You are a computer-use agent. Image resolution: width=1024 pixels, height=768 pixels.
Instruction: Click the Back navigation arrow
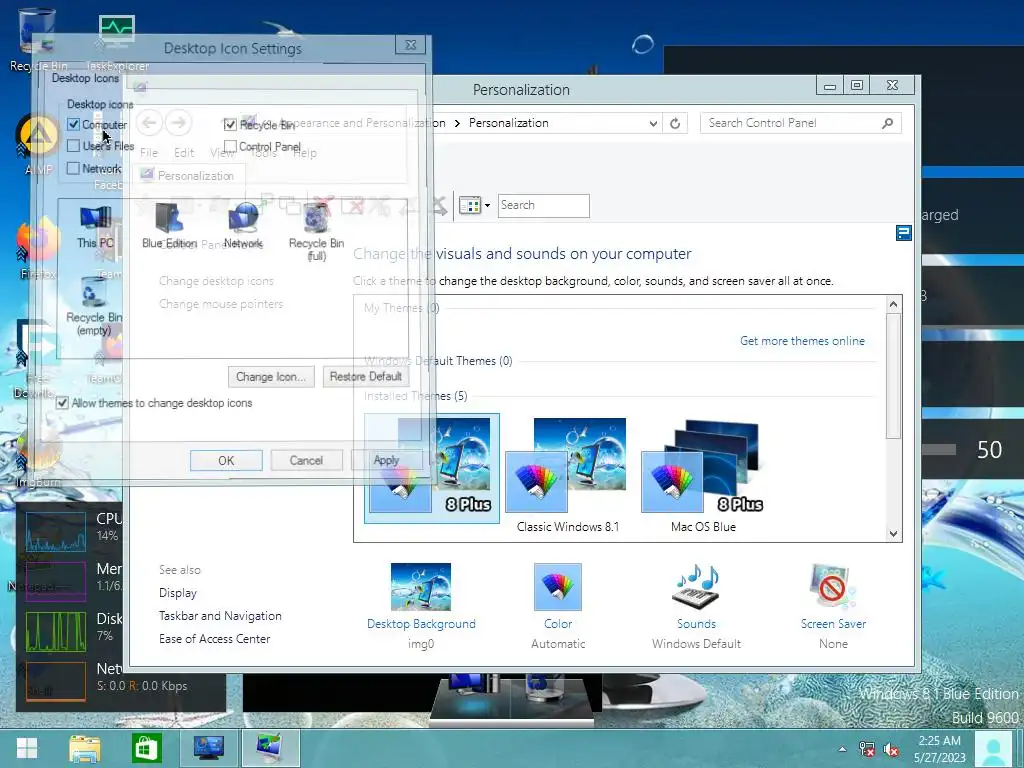tap(150, 122)
